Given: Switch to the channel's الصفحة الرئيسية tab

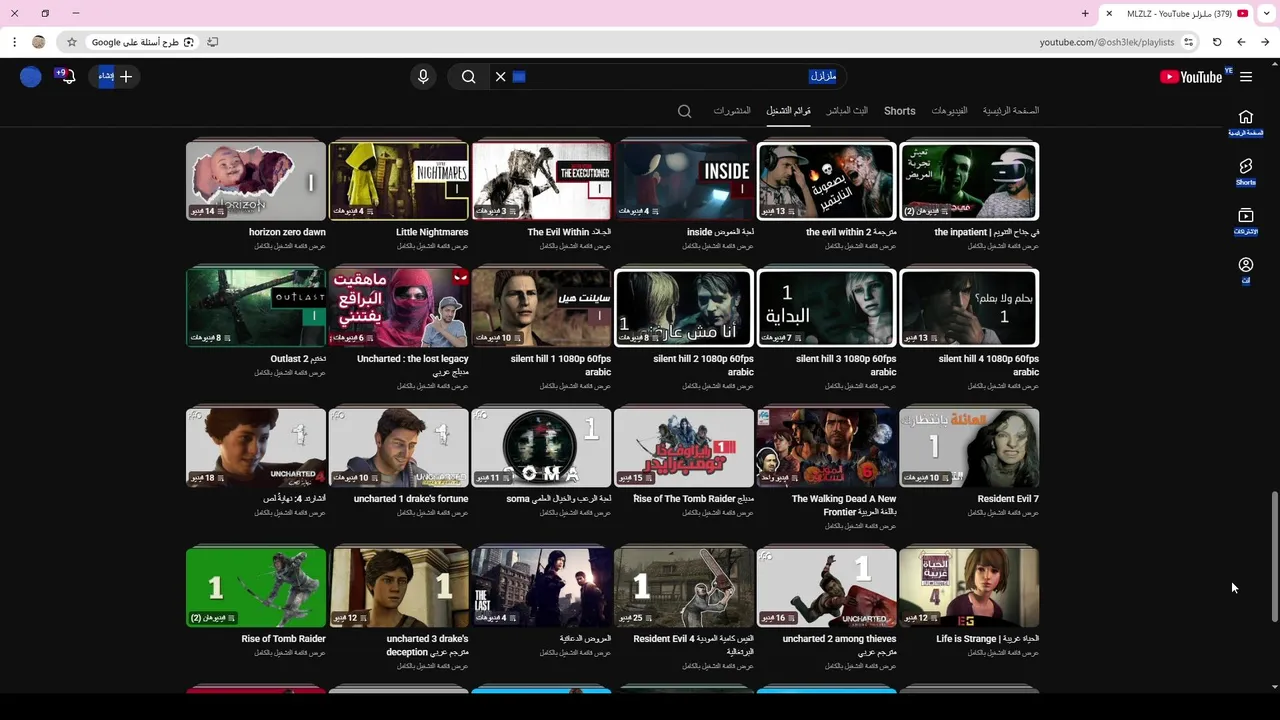Looking at the screenshot, I should click(1011, 111).
